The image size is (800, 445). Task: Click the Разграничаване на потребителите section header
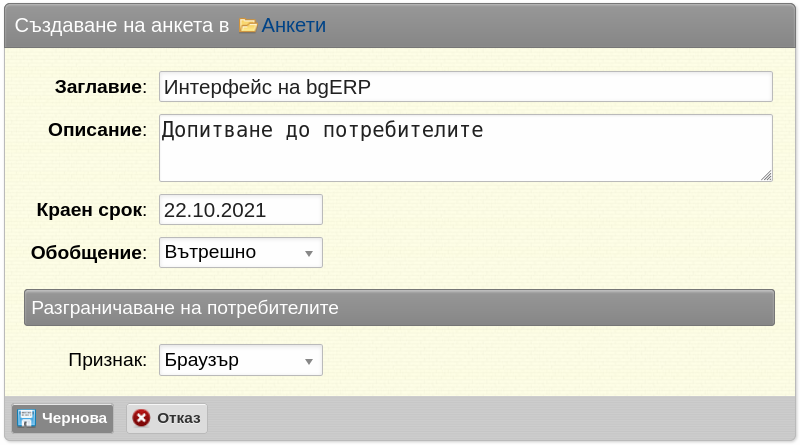(x=399, y=308)
